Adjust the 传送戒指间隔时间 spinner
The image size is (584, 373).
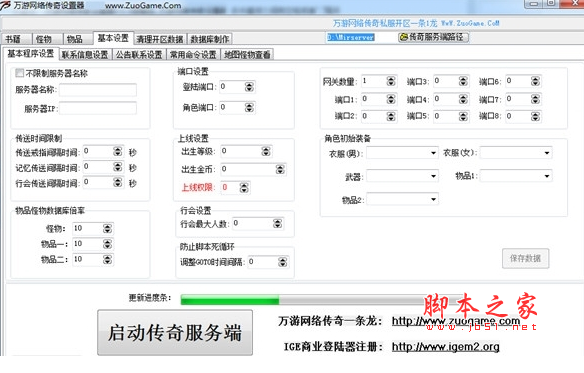118,151
